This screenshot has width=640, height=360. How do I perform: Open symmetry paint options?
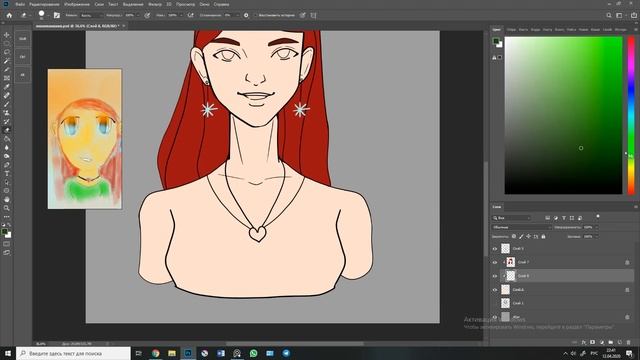click(x=313, y=16)
